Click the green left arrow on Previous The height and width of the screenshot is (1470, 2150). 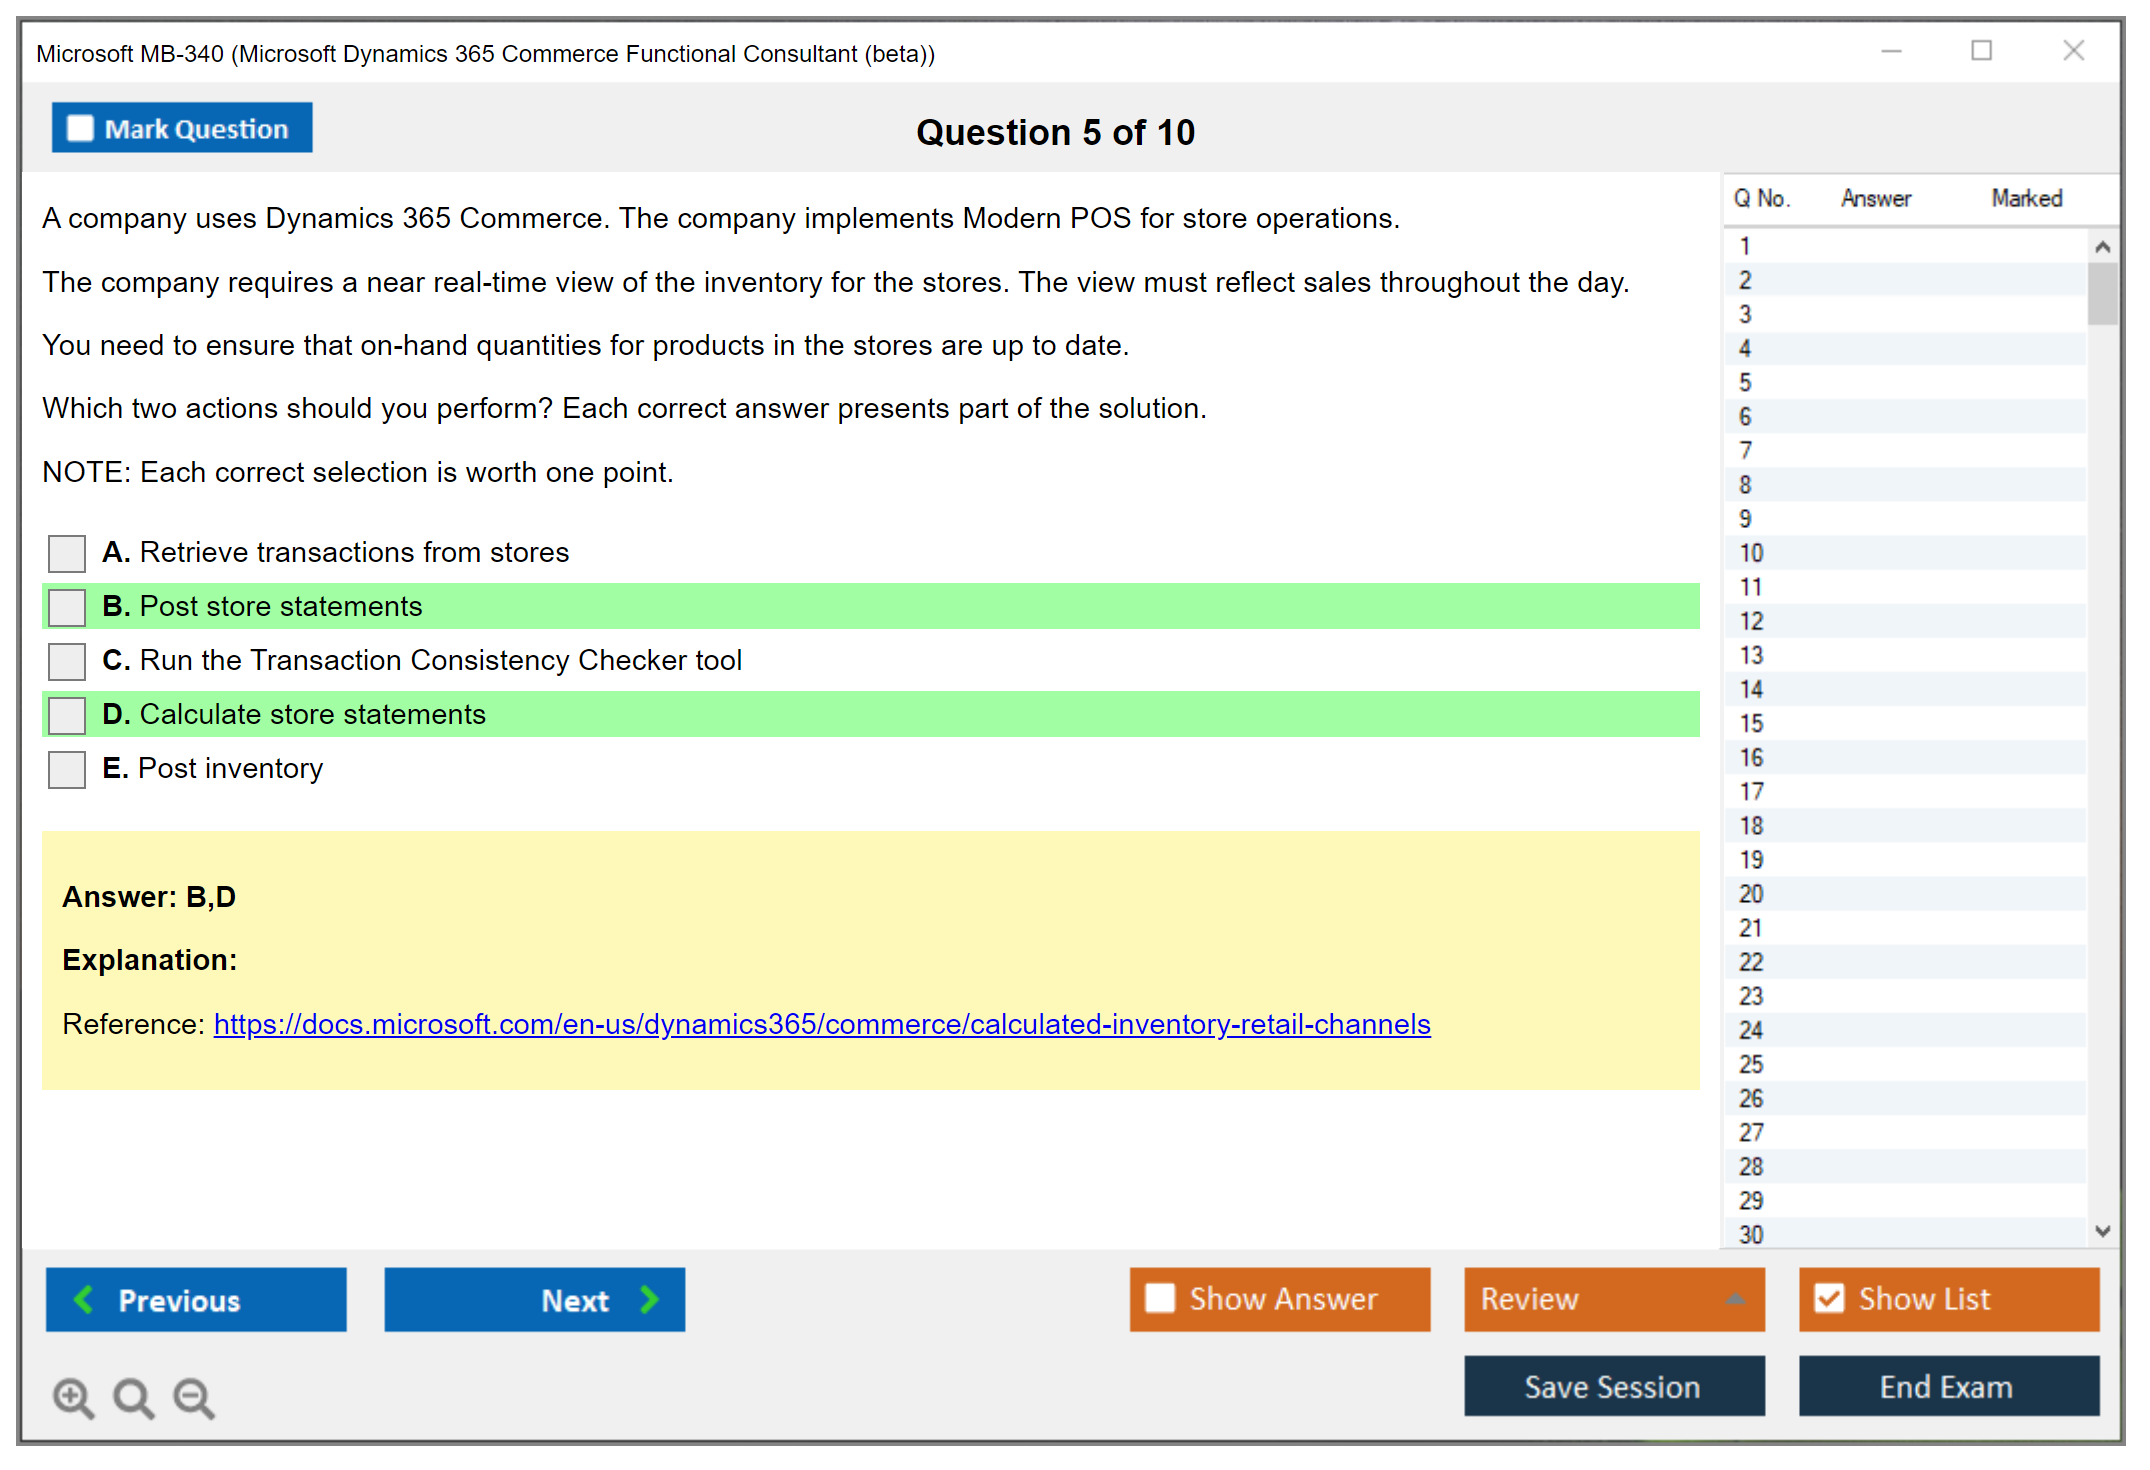pos(84,1299)
